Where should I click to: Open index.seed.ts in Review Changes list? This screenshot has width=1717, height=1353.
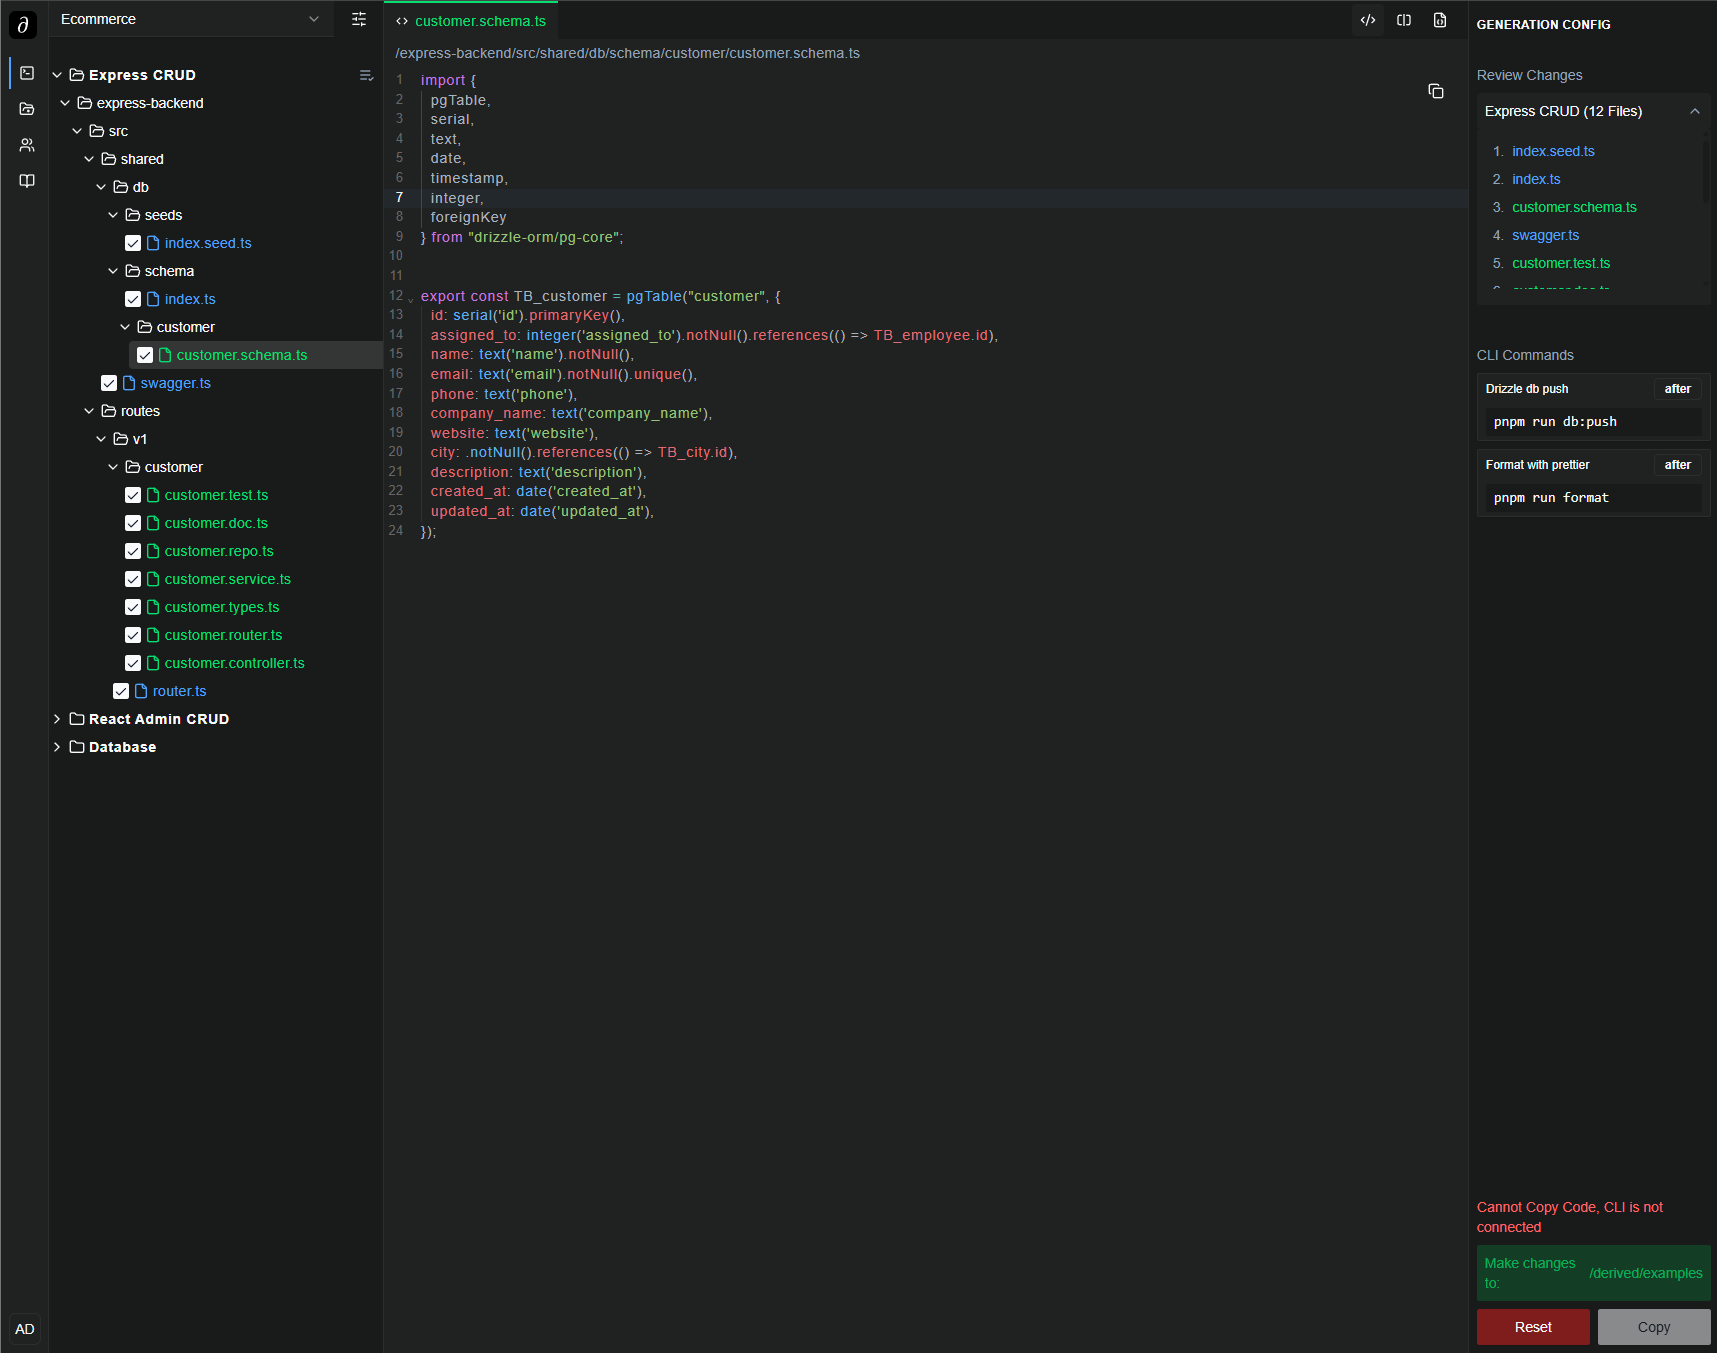coord(1553,151)
